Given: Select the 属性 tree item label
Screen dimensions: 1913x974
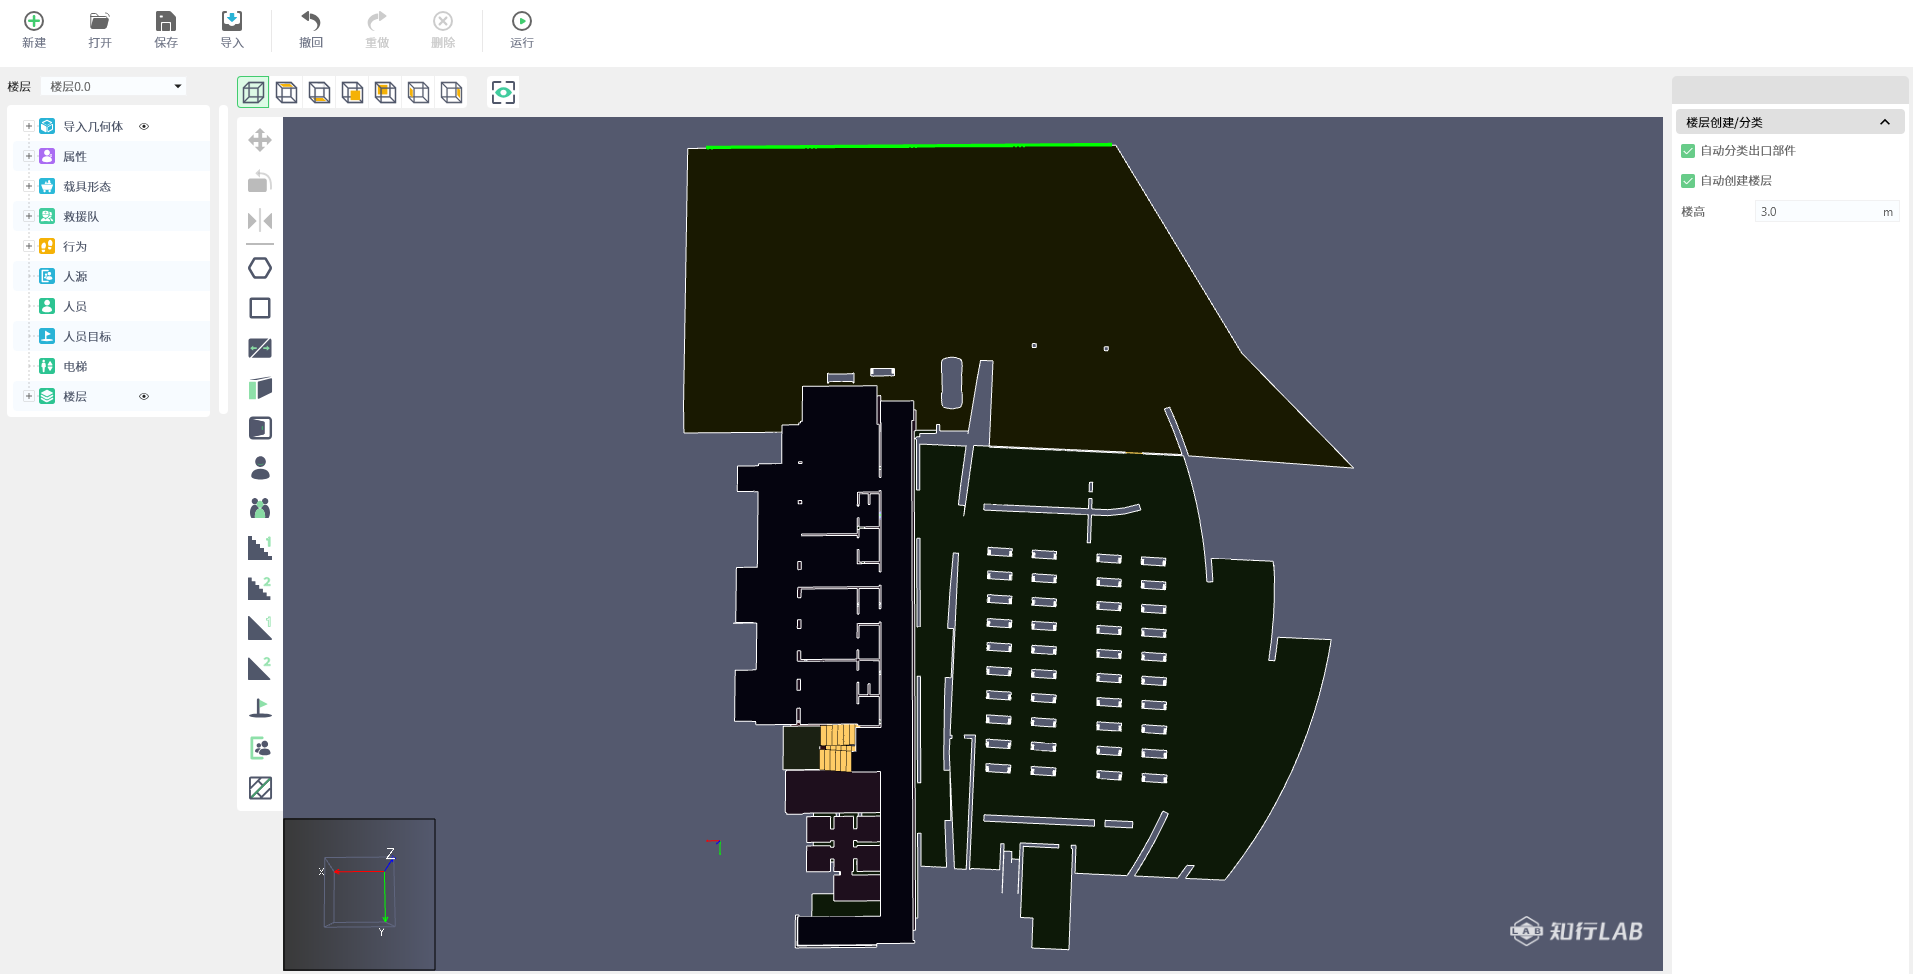Looking at the screenshot, I should click(75, 157).
